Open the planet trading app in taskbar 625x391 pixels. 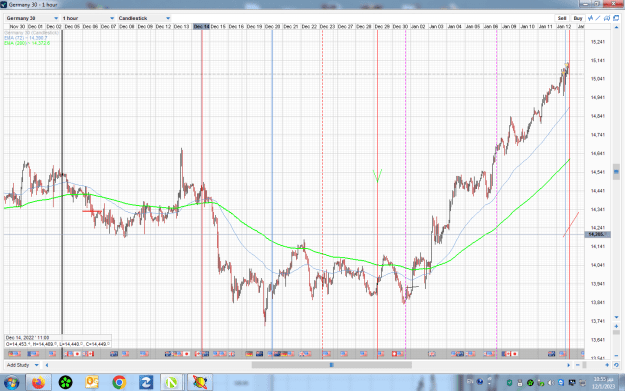[x=200, y=383]
